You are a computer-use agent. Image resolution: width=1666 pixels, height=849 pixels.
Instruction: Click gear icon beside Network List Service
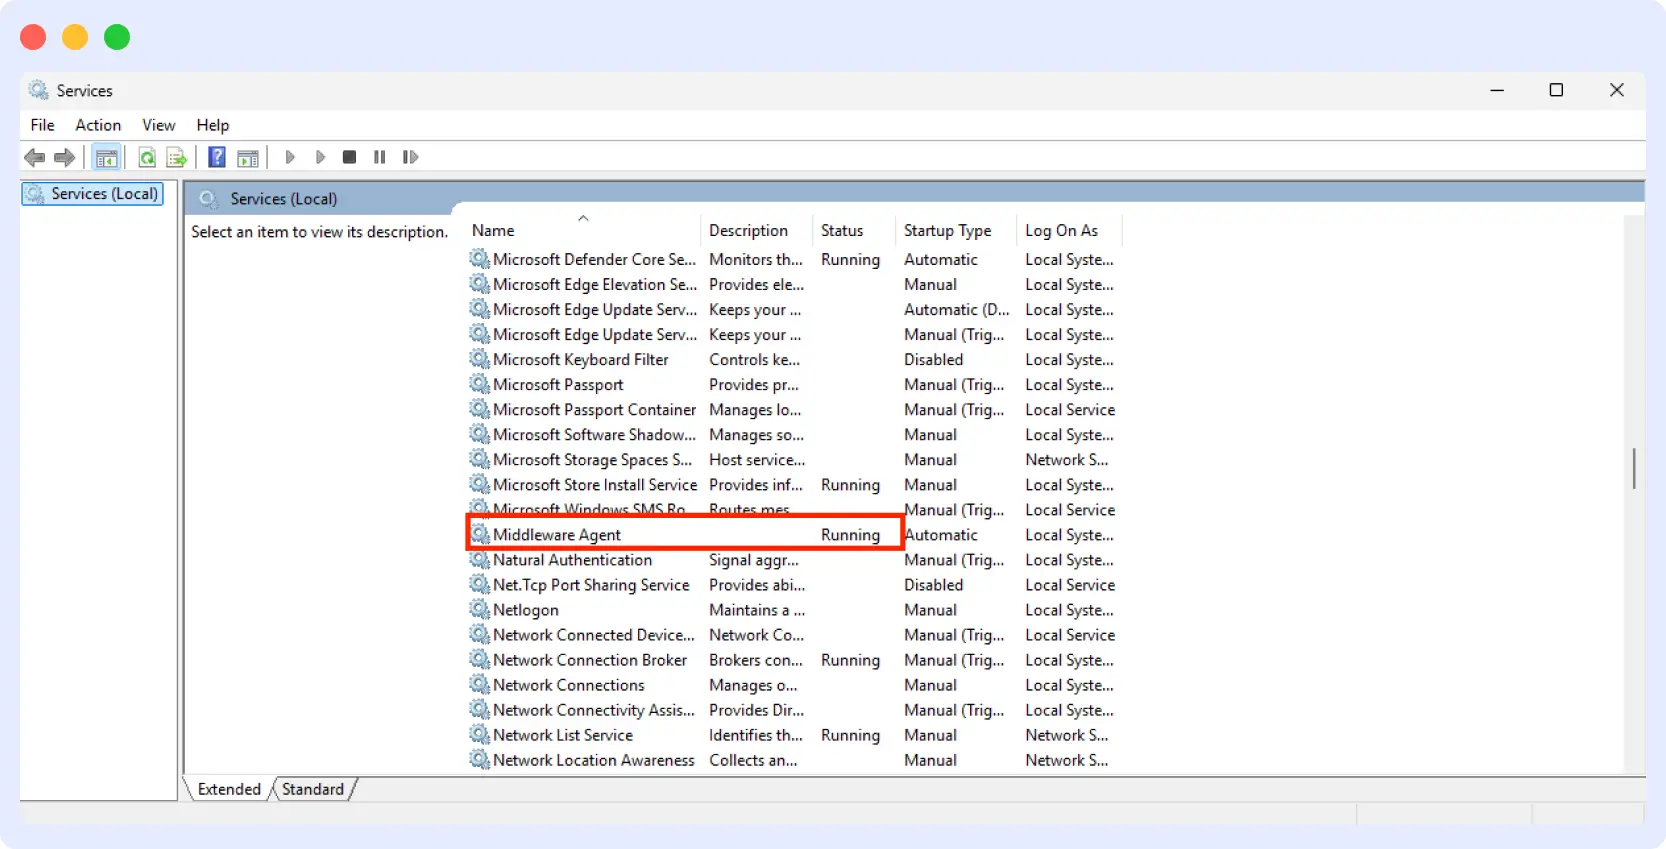tap(480, 734)
